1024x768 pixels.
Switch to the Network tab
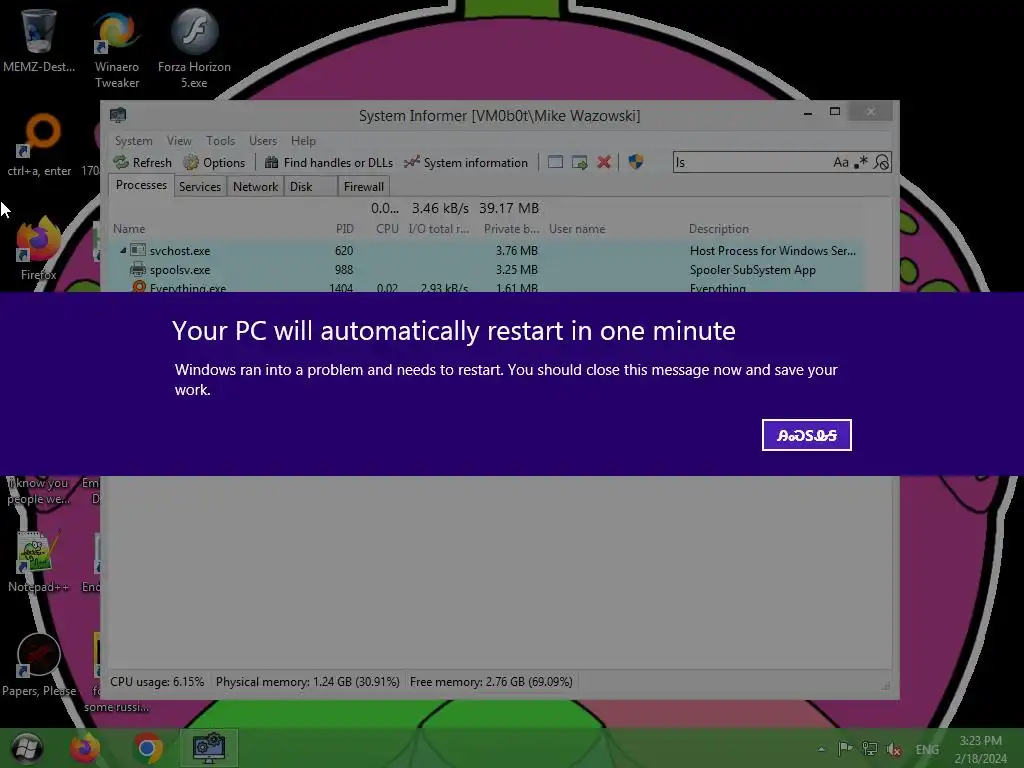(255, 187)
